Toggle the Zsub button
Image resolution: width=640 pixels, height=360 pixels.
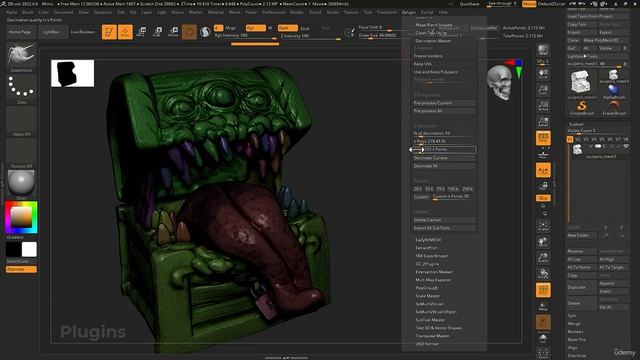304,29
